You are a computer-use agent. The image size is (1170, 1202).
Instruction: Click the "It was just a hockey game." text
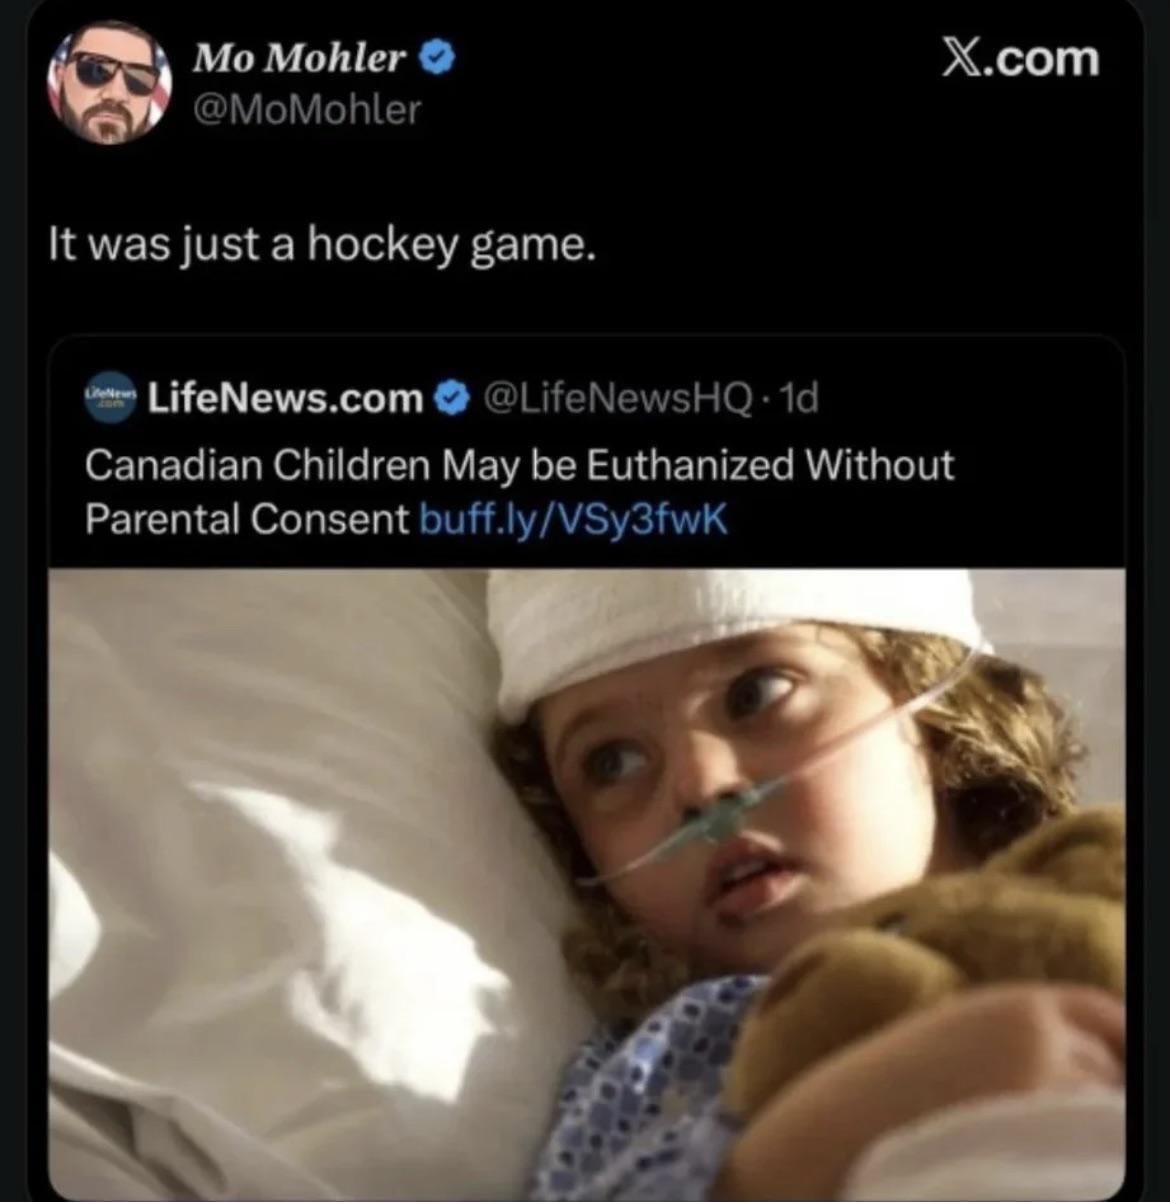(x=322, y=245)
